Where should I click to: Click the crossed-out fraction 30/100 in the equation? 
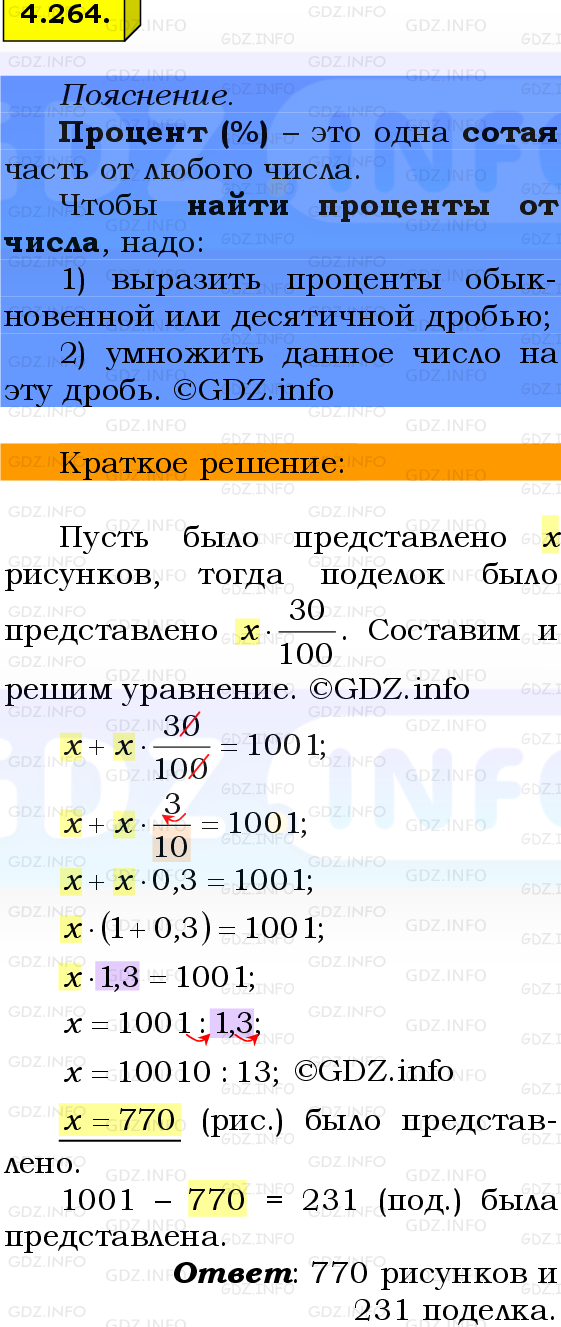point(181,746)
